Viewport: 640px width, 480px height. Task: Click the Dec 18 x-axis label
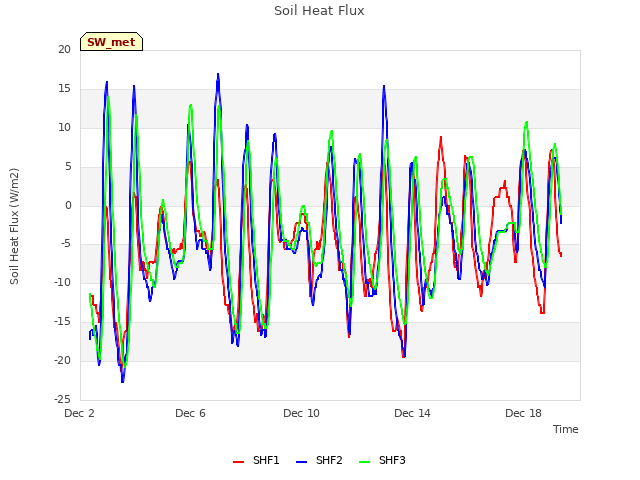pyautogui.click(x=523, y=413)
